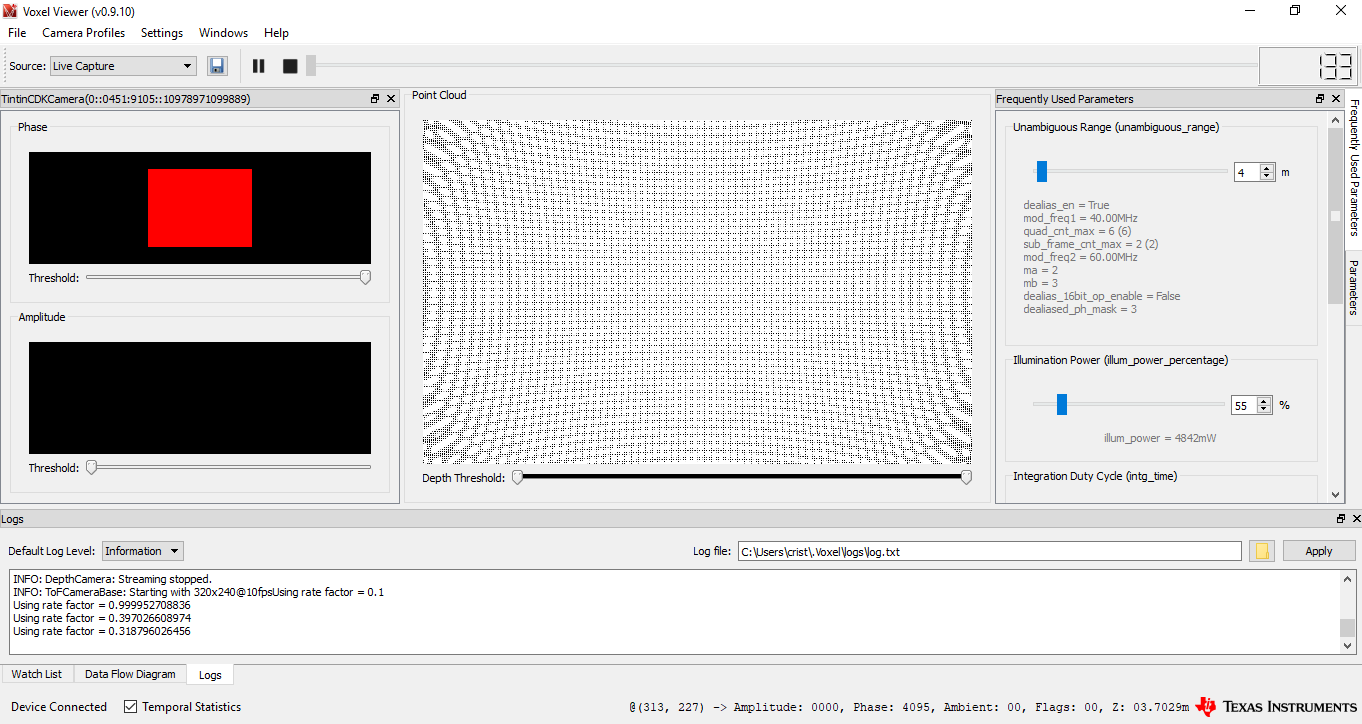Click the Point Cloud view
This screenshot has width=1362, height=724.
coord(697,292)
